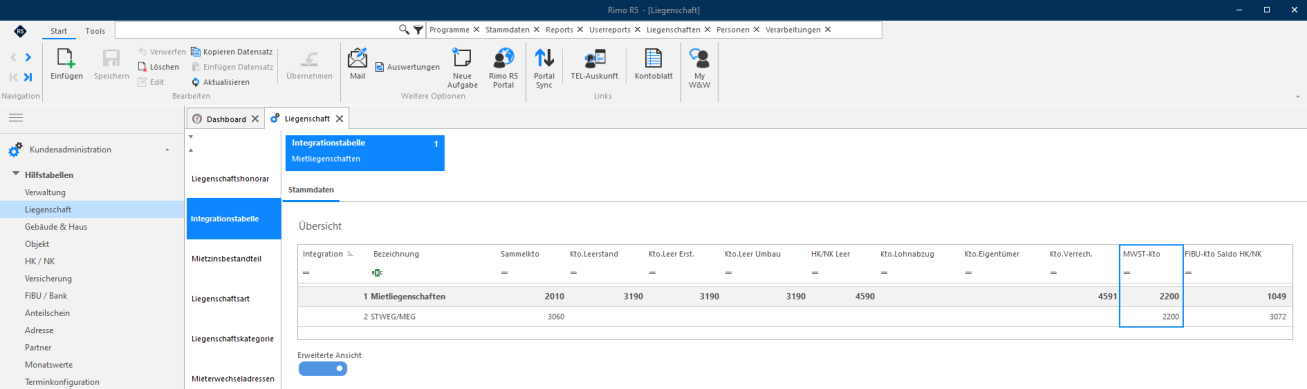The width and height of the screenshot is (1307, 389).
Task: Open the Rimo R5 Portal globe icon
Action: pos(503,58)
